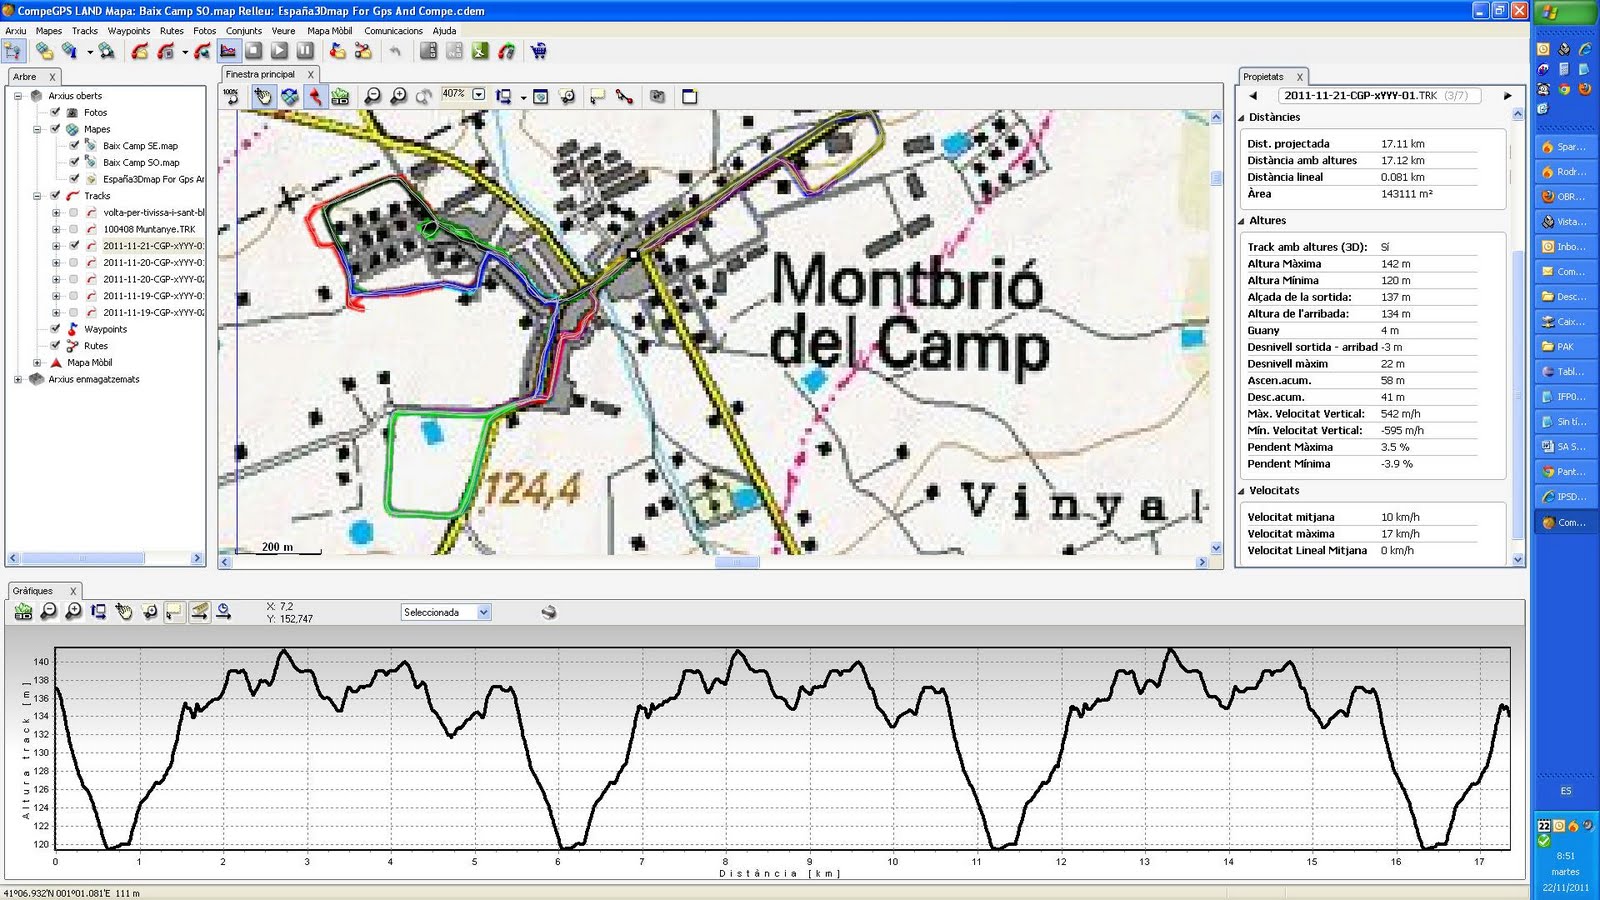
Task: Open the 3D view icon in map toolbar
Action: click(x=341, y=96)
